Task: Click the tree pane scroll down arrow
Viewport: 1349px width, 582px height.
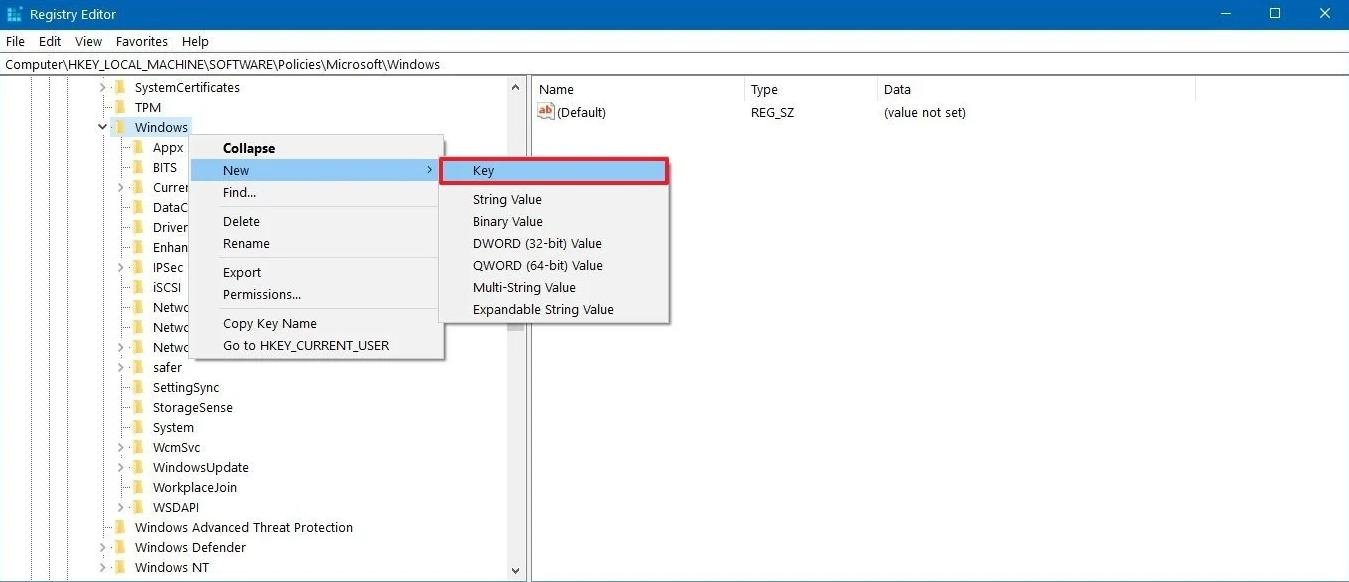Action: [516, 571]
